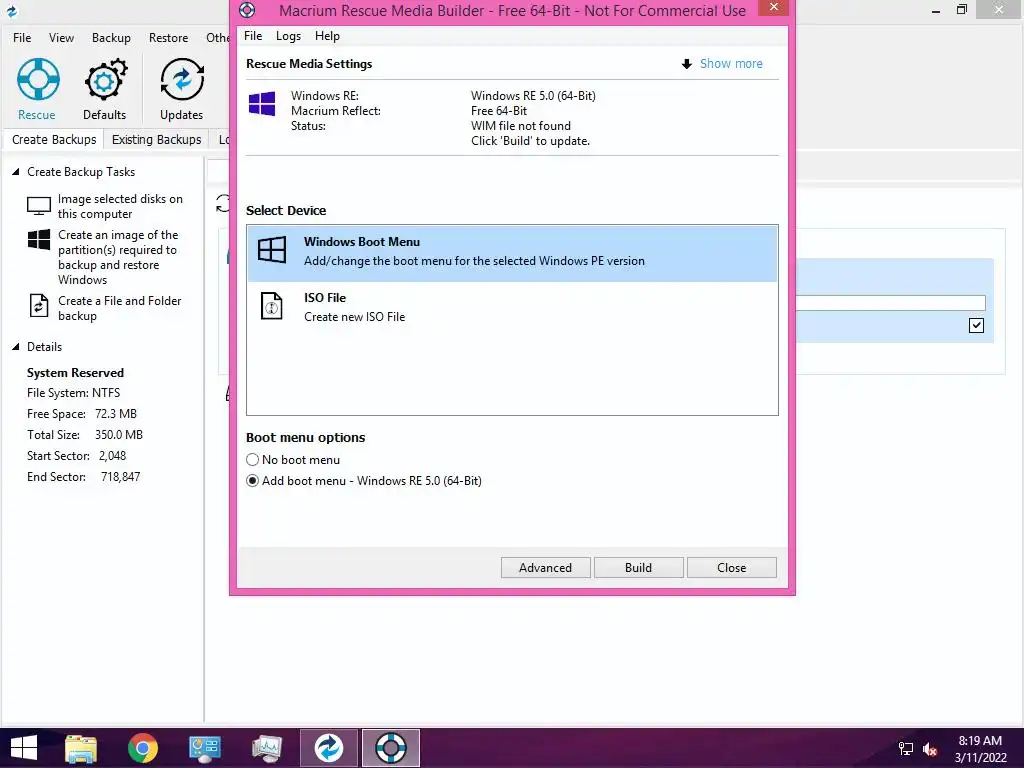
Task: Close the Rescue Media Builder dialog
Action: pos(773,7)
